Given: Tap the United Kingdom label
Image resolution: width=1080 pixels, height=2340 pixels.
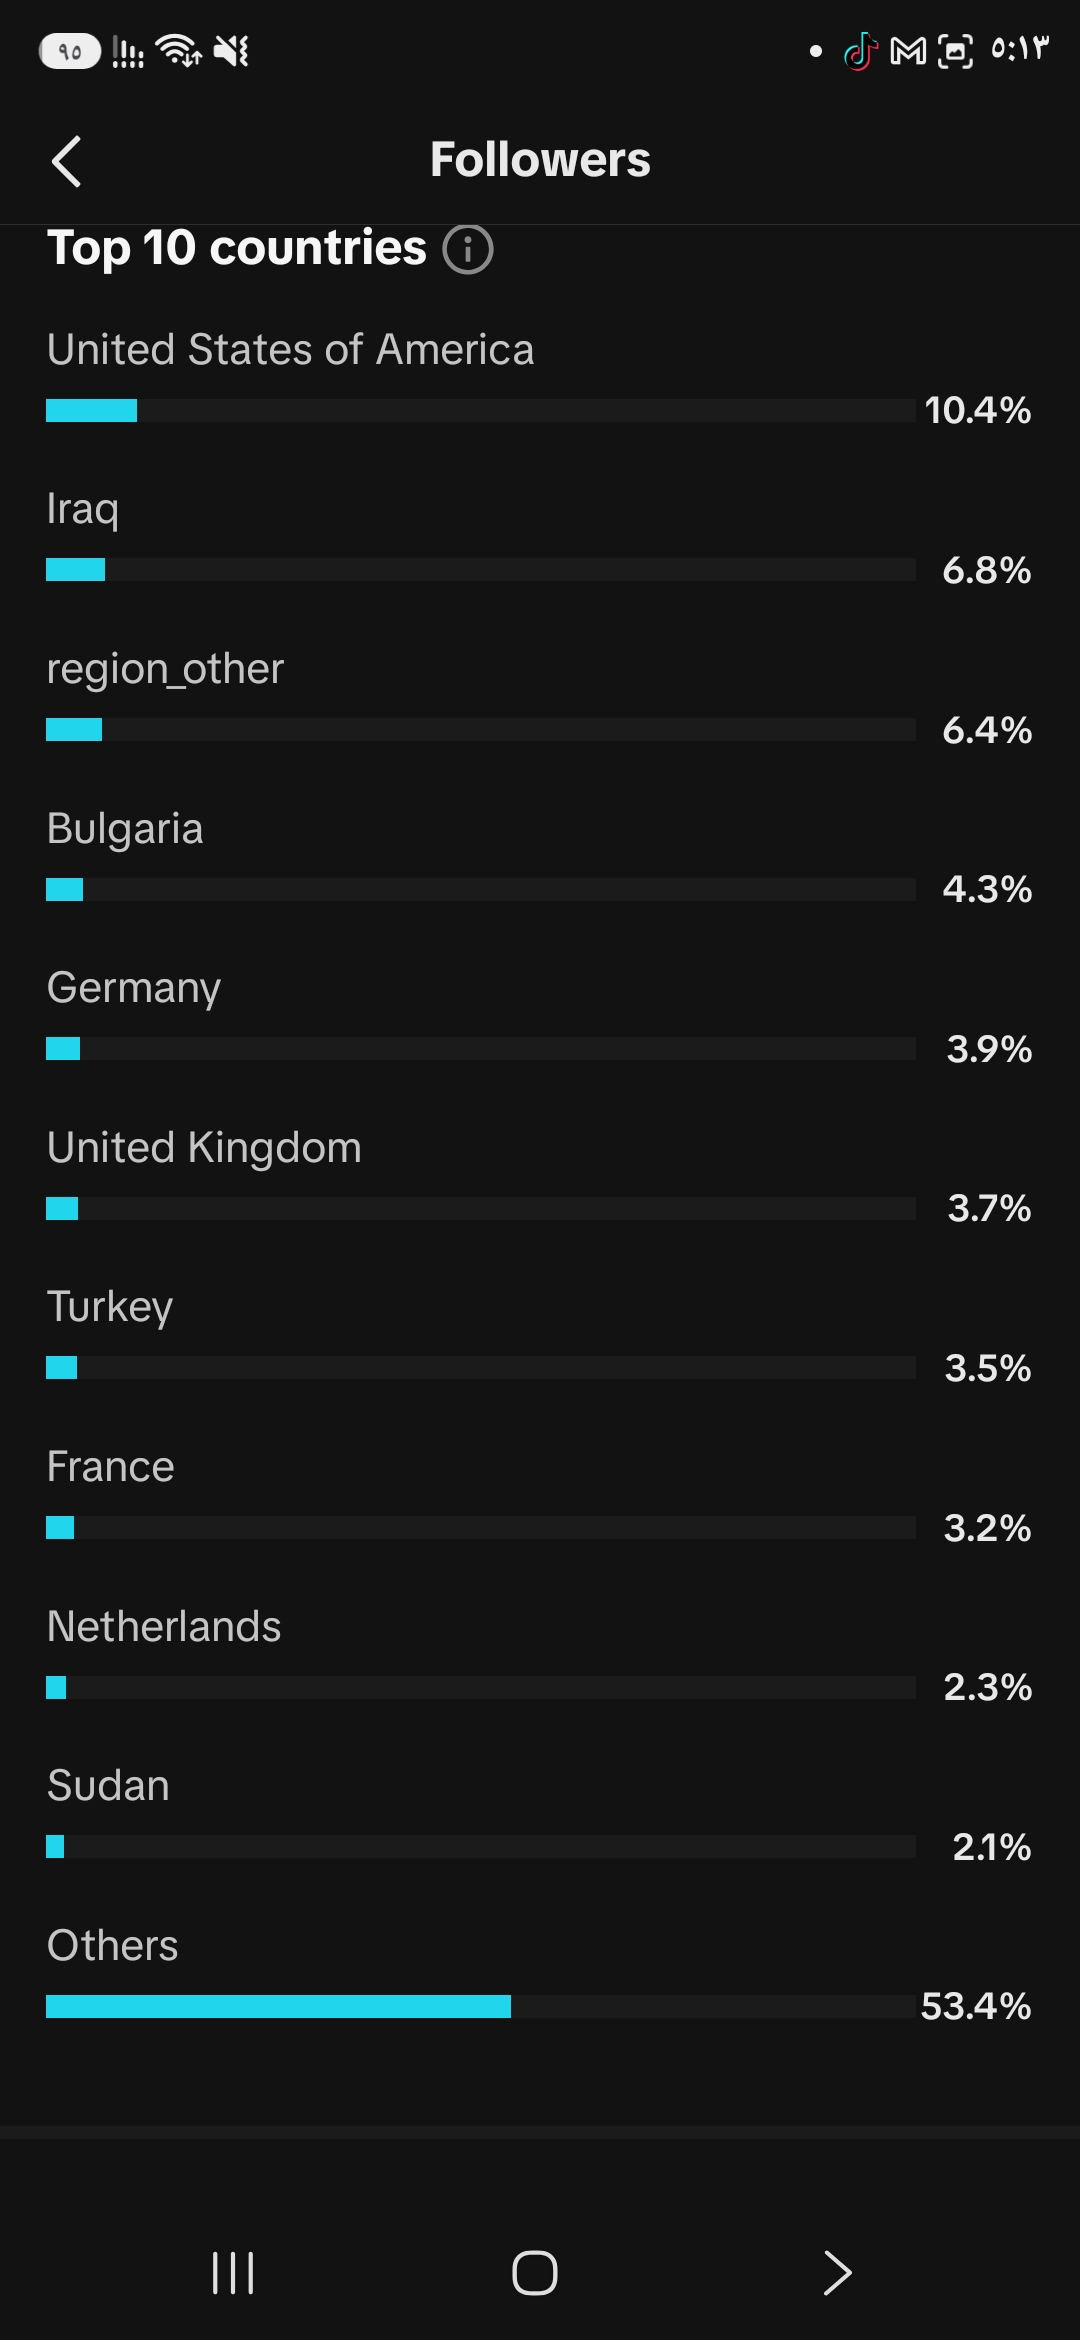Looking at the screenshot, I should pos(204,1147).
